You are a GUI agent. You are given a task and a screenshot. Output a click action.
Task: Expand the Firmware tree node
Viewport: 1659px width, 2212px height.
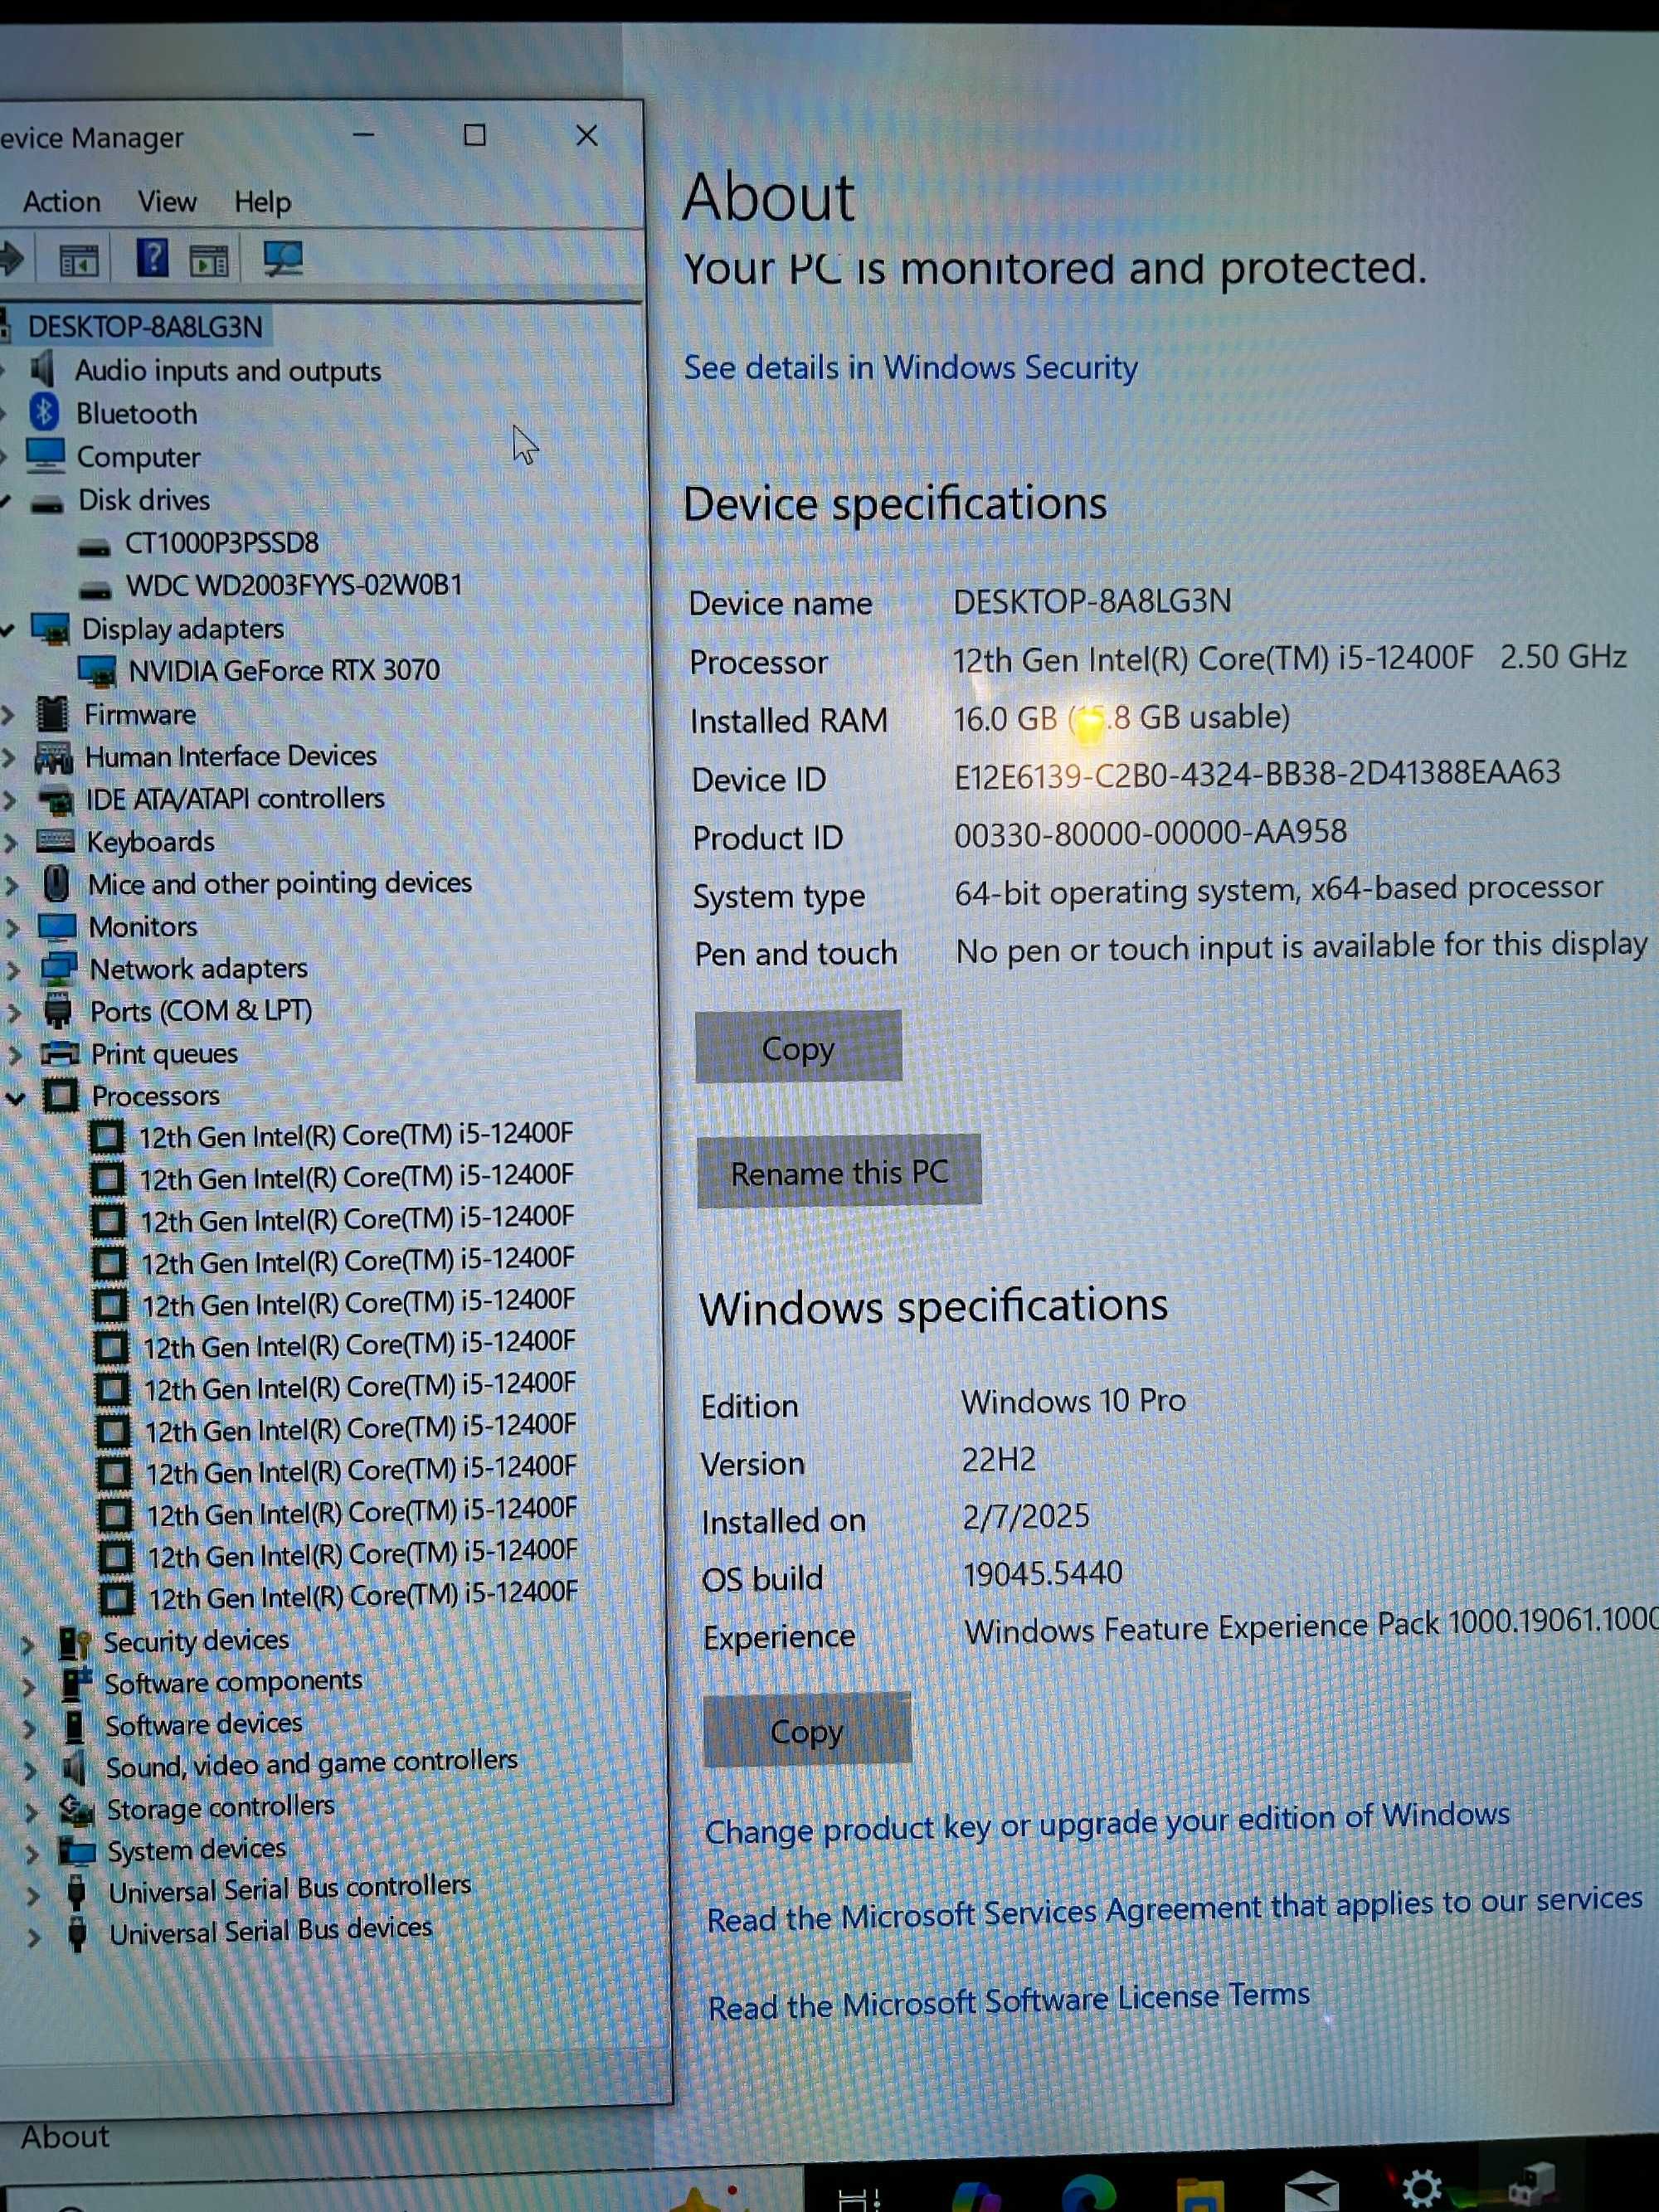pos(8,715)
